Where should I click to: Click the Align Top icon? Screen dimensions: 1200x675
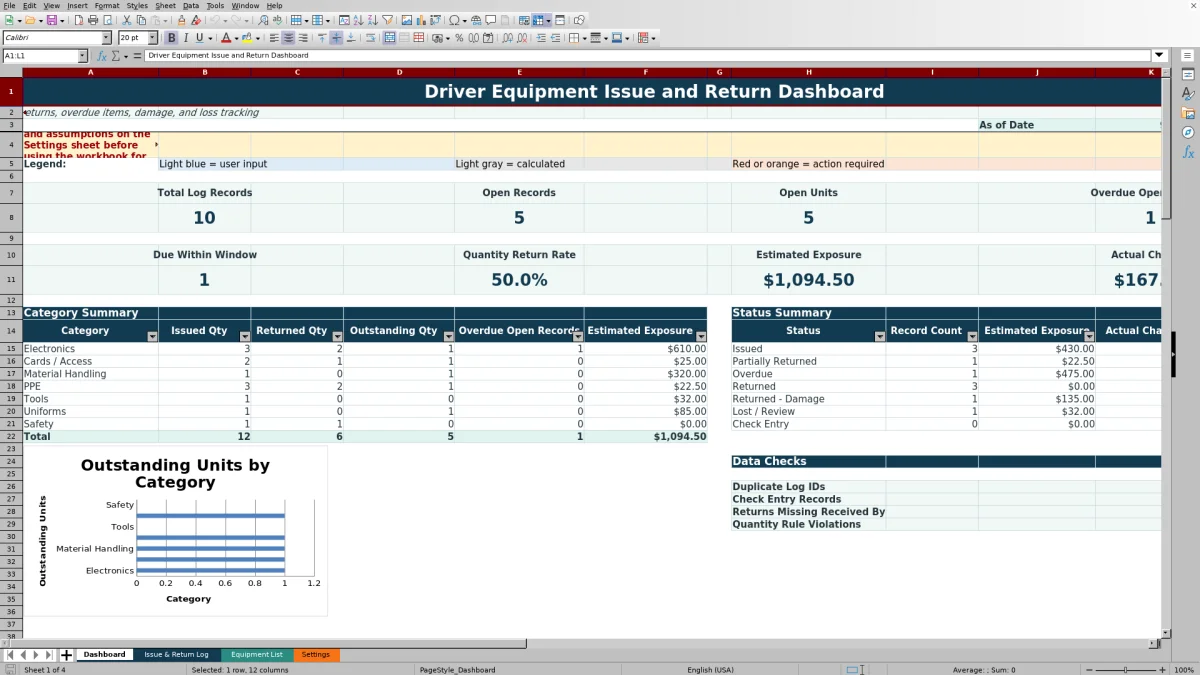[322, 38]
